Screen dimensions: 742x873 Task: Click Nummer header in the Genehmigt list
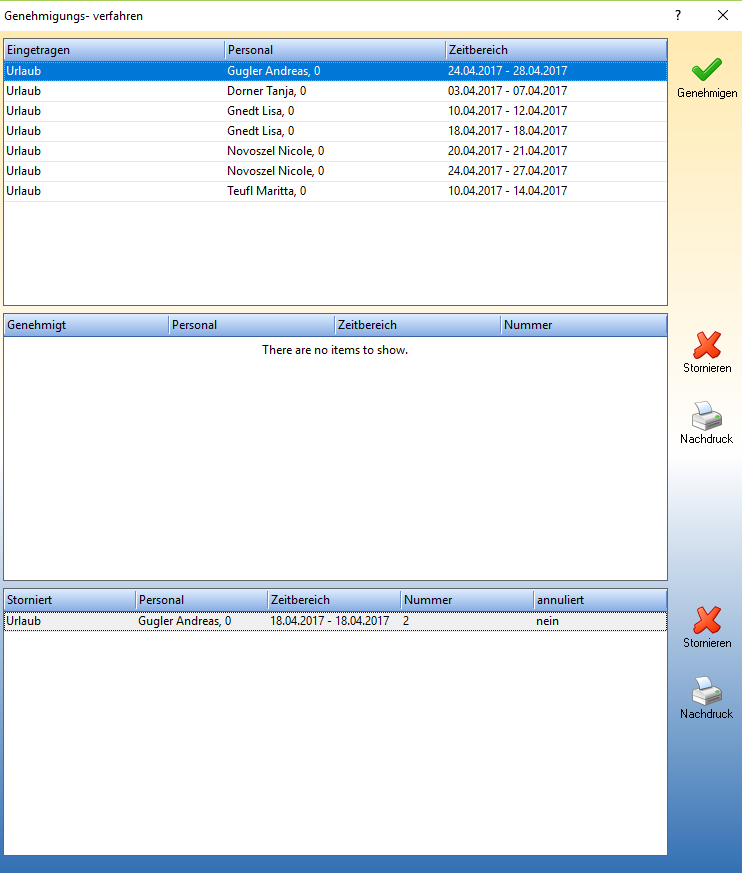tap(583, 325)
